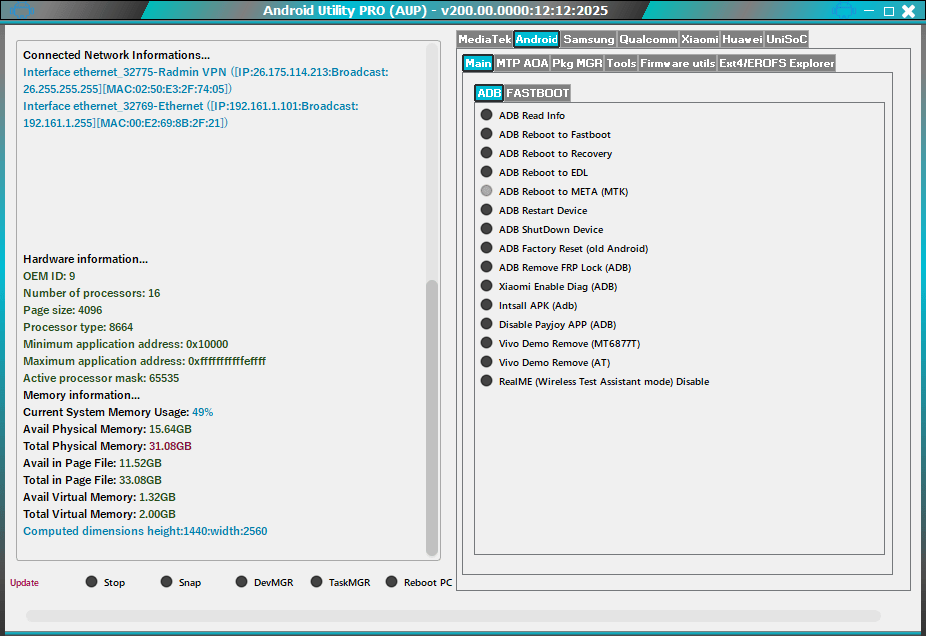
Task: Open the Tools sub-tab
Action: coord(621,63)
